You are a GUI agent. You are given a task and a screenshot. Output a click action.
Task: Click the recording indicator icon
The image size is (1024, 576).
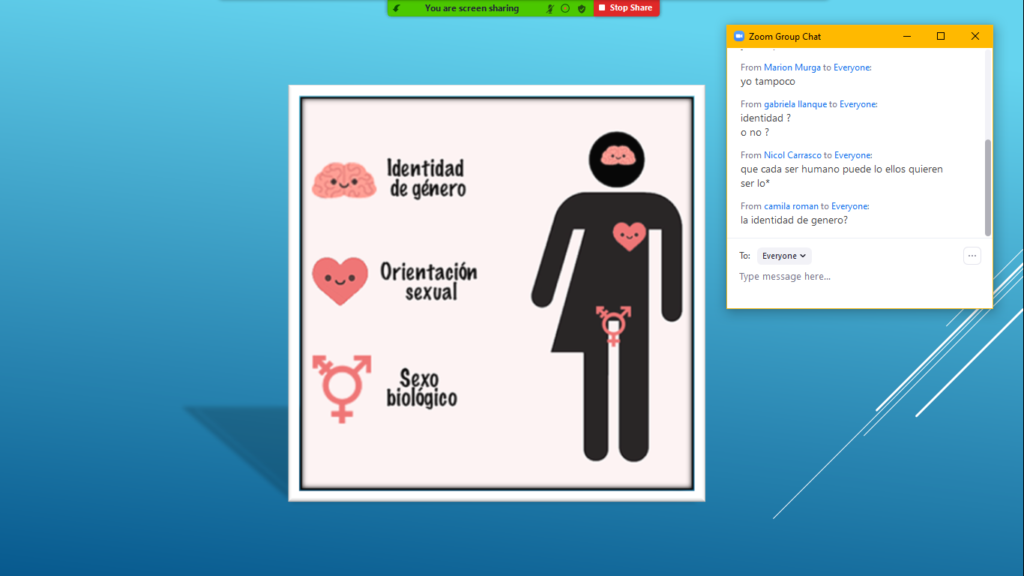[565, 8]
